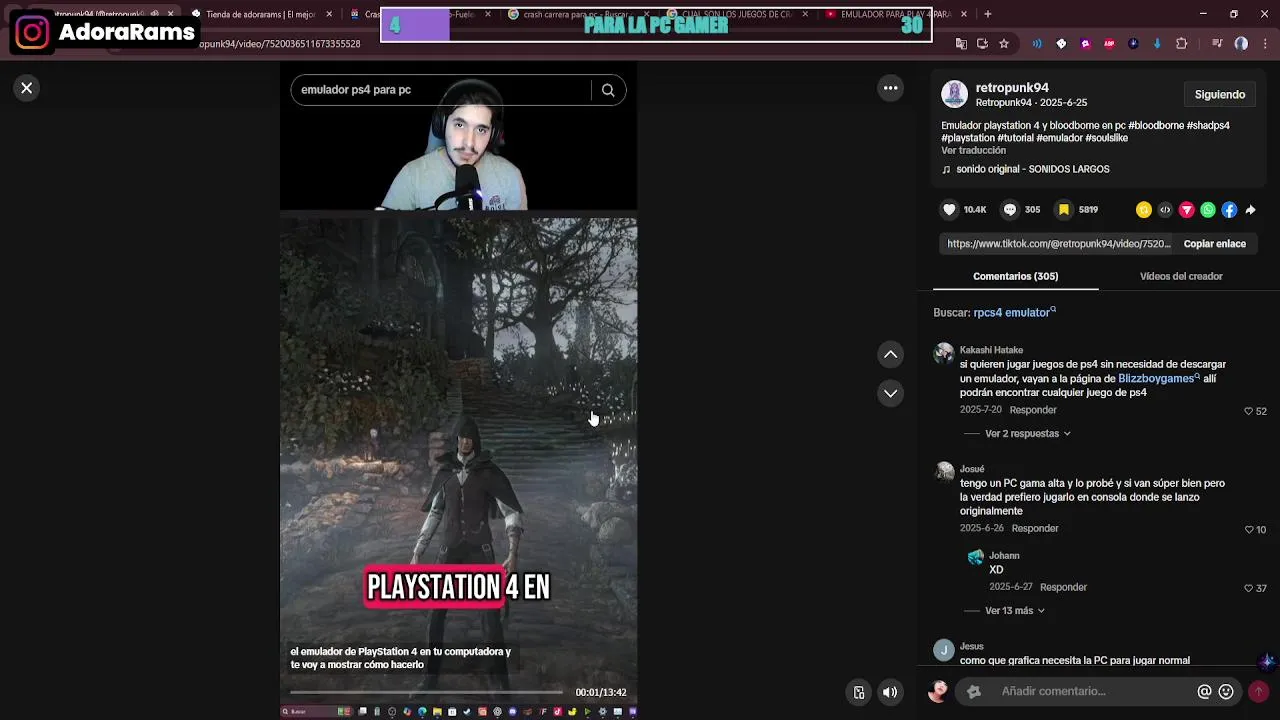Open the browser profile avatar

(x=1241, y=44)
